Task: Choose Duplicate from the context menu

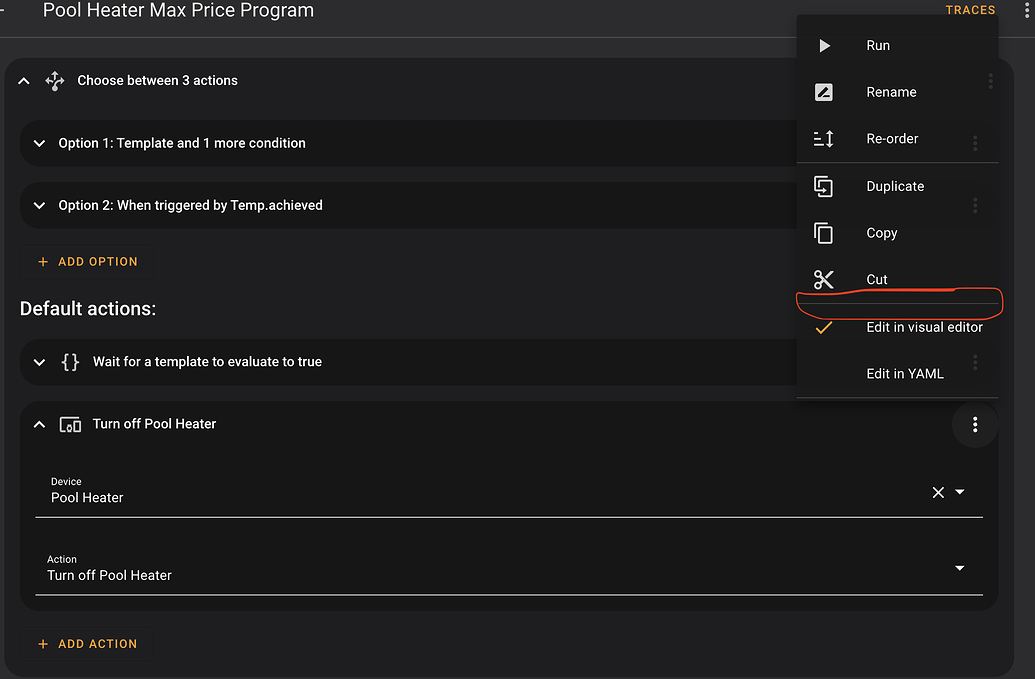Action: (x=894, y=186)
